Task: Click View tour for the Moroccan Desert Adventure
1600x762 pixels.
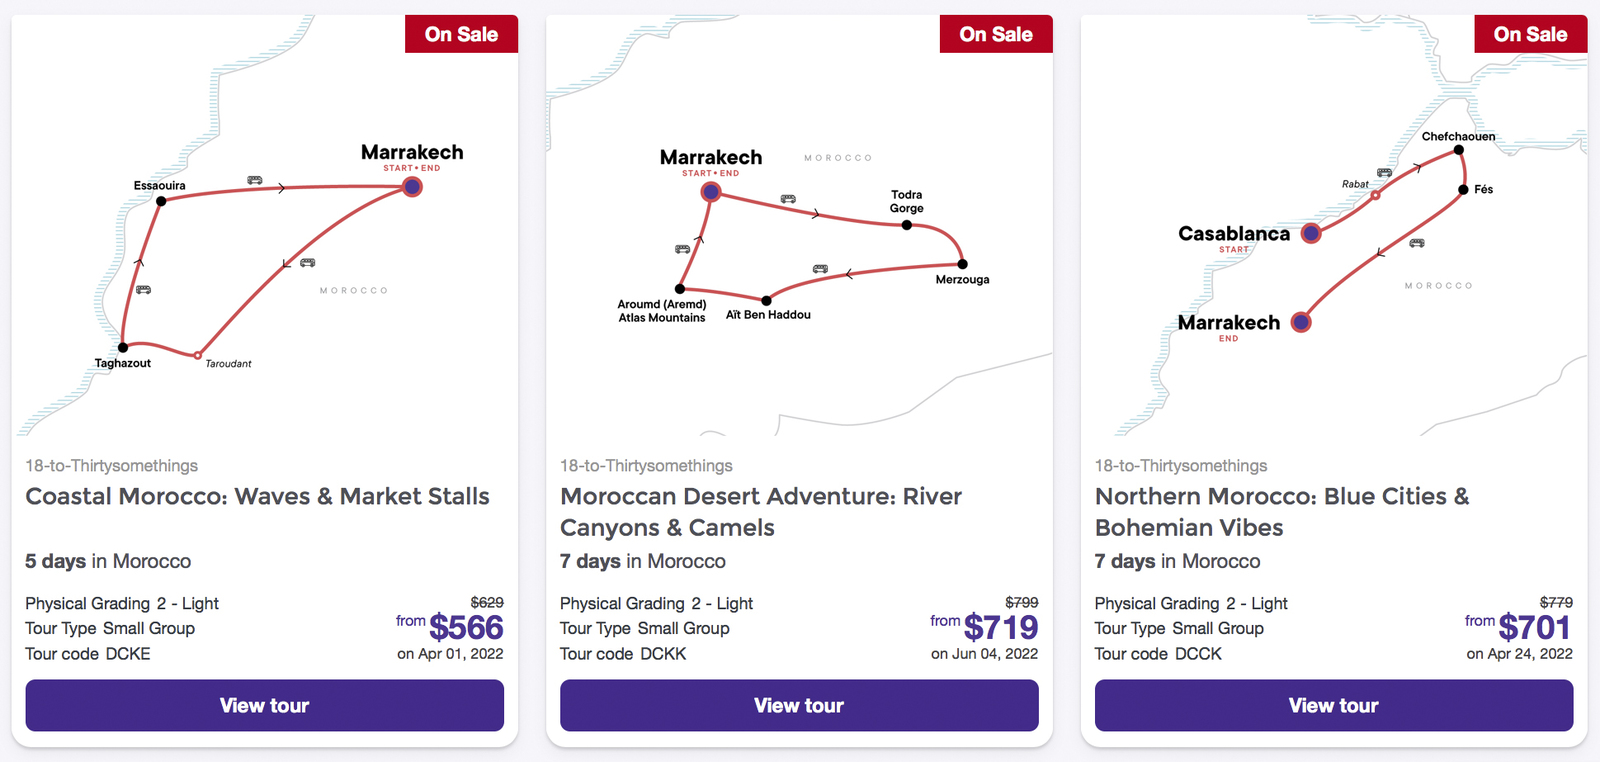Action: click(799, 705)
